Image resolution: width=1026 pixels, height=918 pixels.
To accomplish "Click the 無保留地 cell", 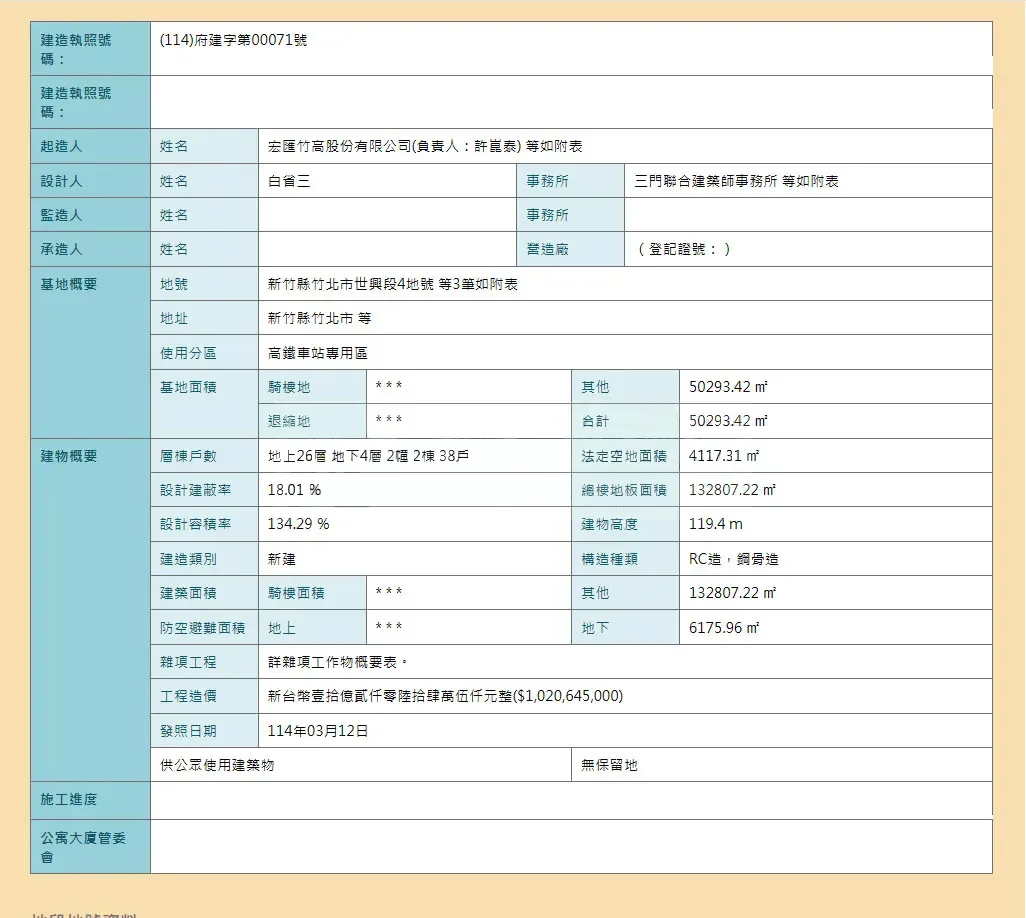I will pyautogui.click(x=609, y=766).
